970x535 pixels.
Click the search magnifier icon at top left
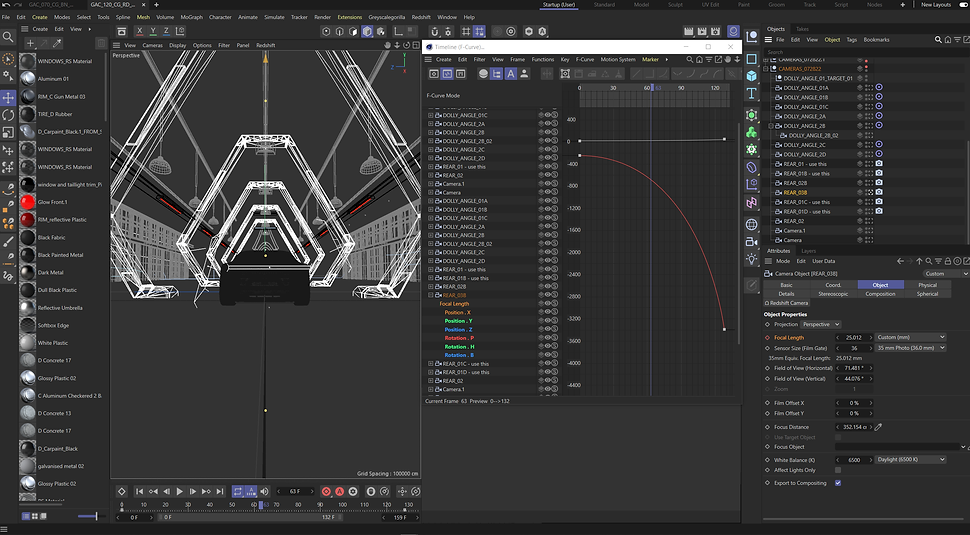pyautogui.click(x=8, y=36)
